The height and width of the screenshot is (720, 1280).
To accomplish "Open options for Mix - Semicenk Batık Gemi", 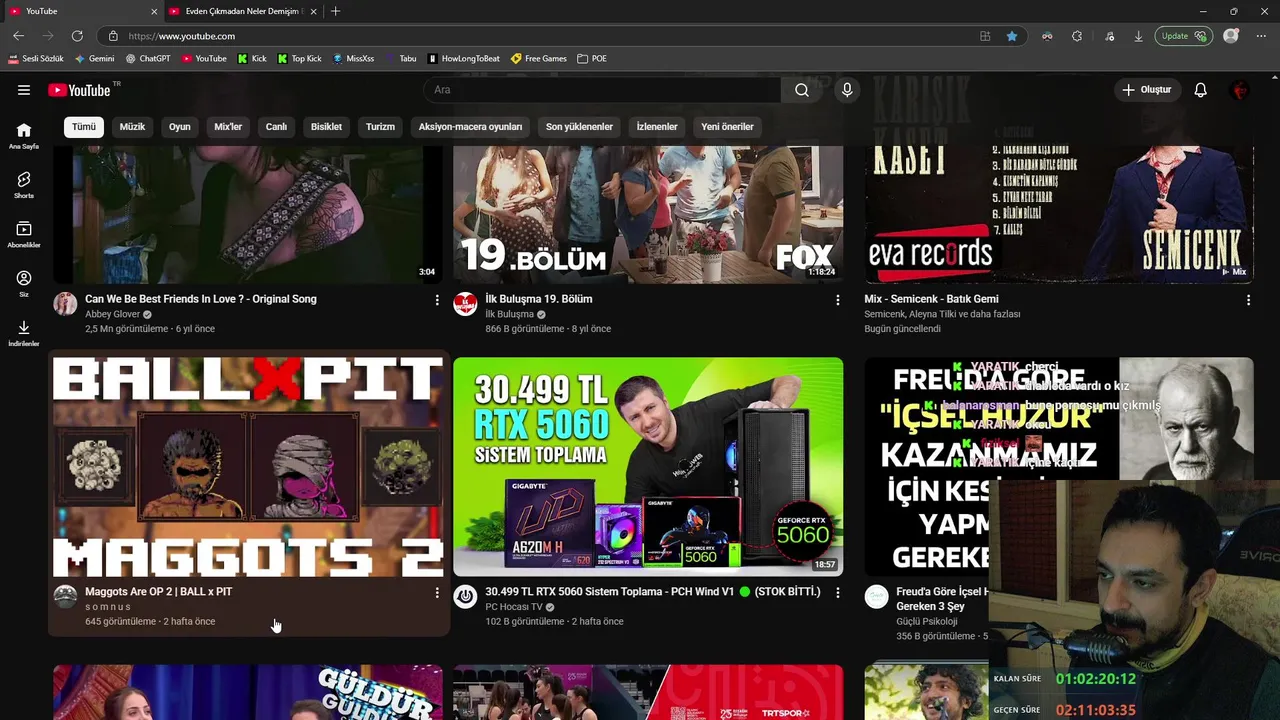I will tap(1248, 300).
